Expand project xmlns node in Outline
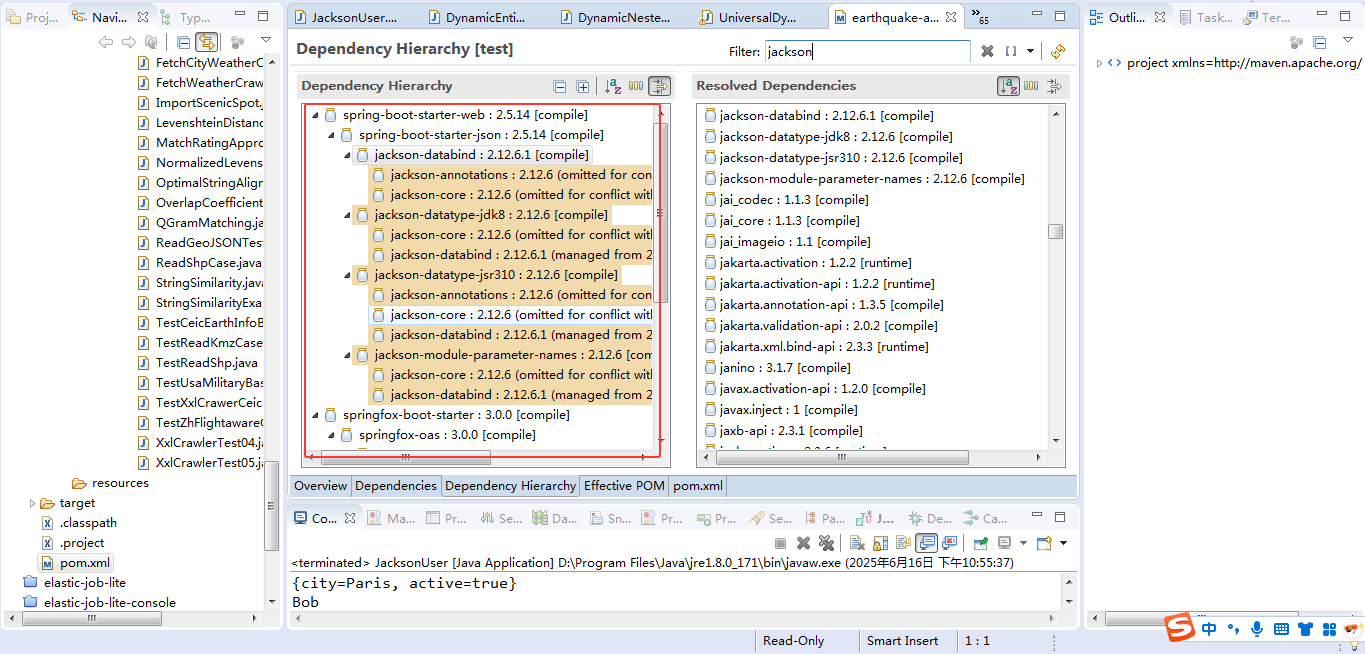 tap(1099, 63)
